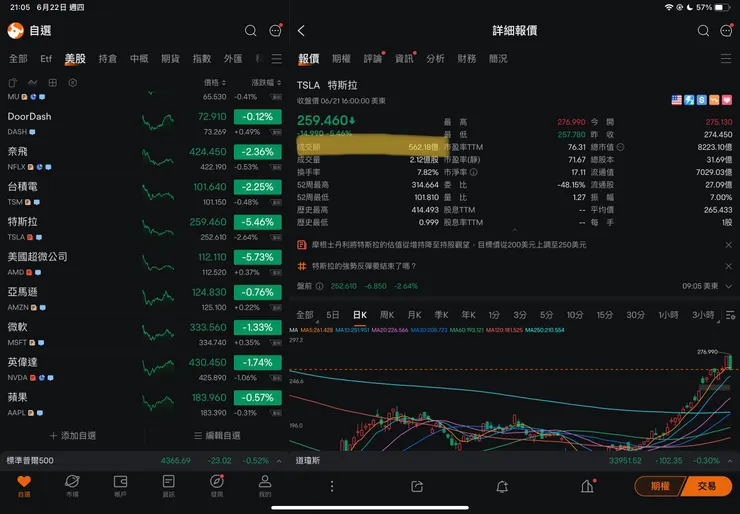Open the 我的 profile icon in bottom nav

click(x=265, y=486)
